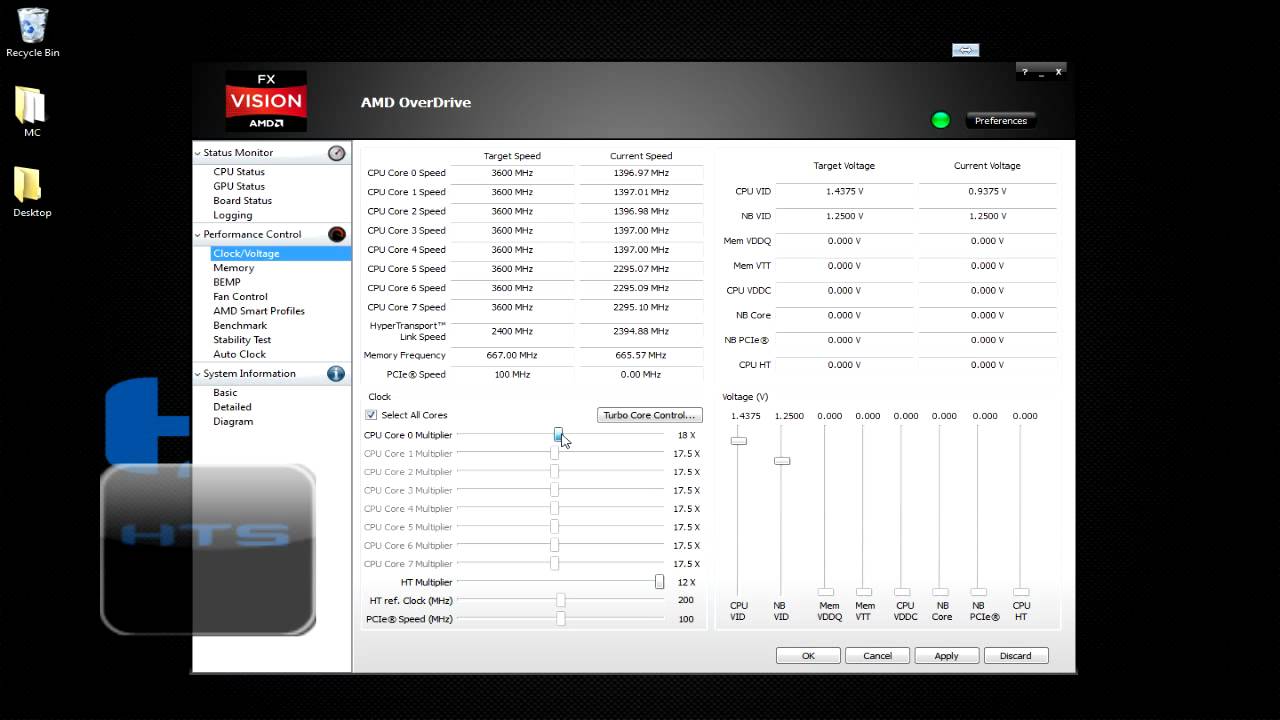
Task: Click the NB PCIe voltage slider handle
Action: [x=979, y=592]
